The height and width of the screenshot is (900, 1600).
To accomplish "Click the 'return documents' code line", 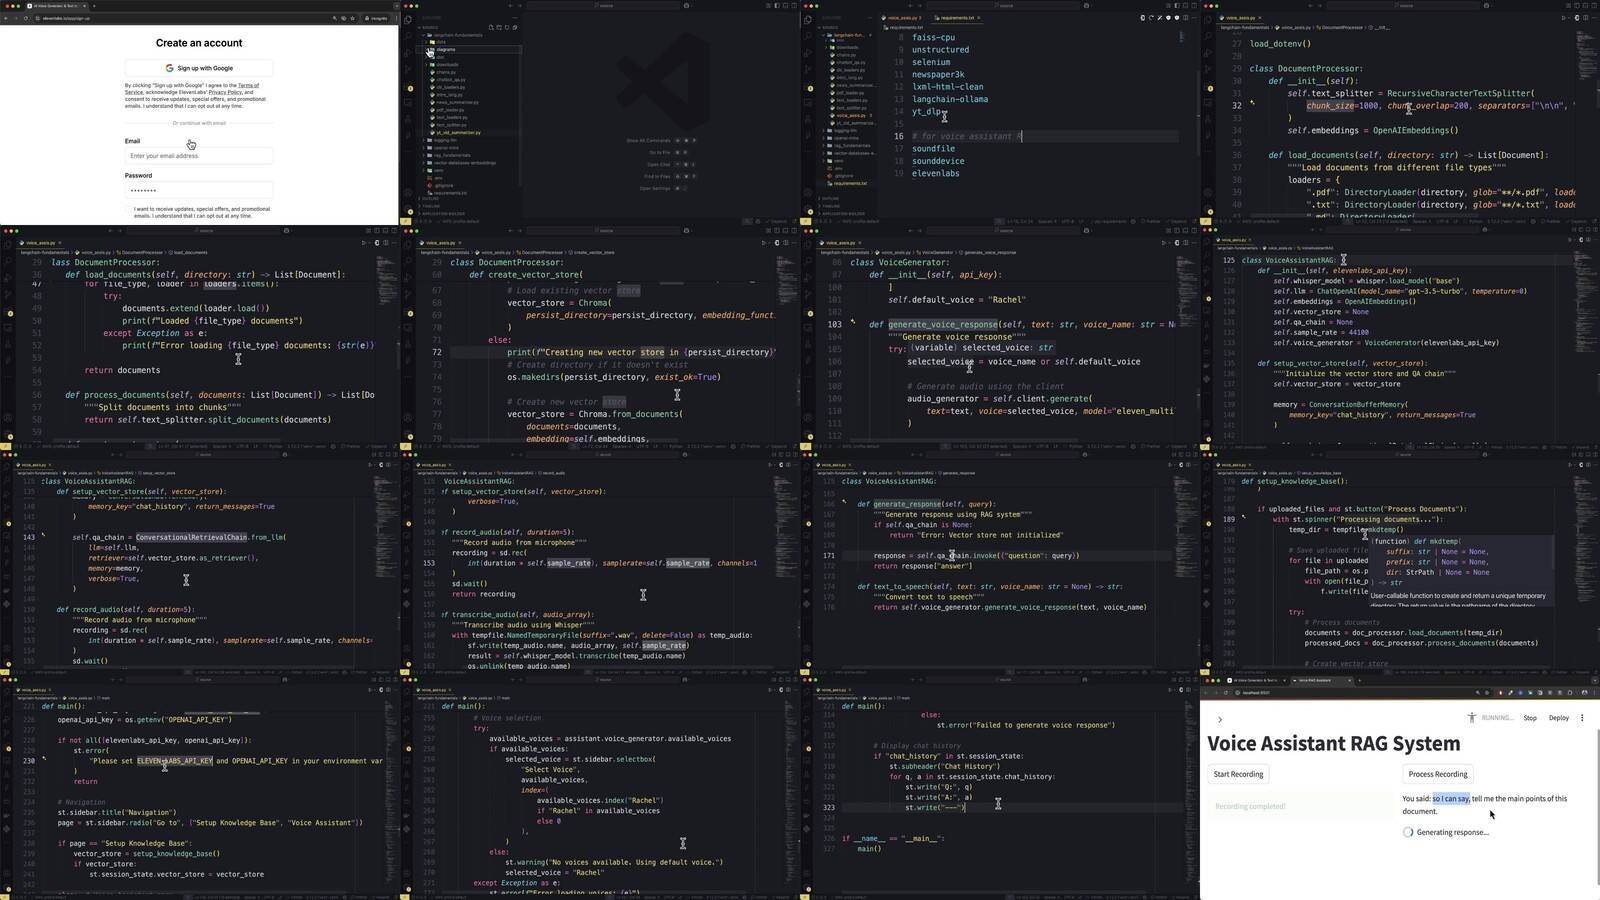I will pos(122,370).
